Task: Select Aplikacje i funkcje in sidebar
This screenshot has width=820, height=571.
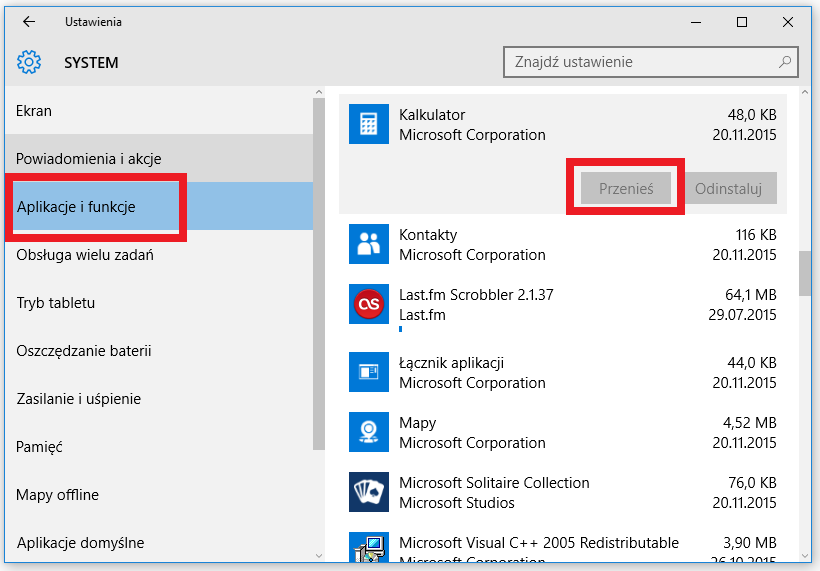Action: [159, 207]
